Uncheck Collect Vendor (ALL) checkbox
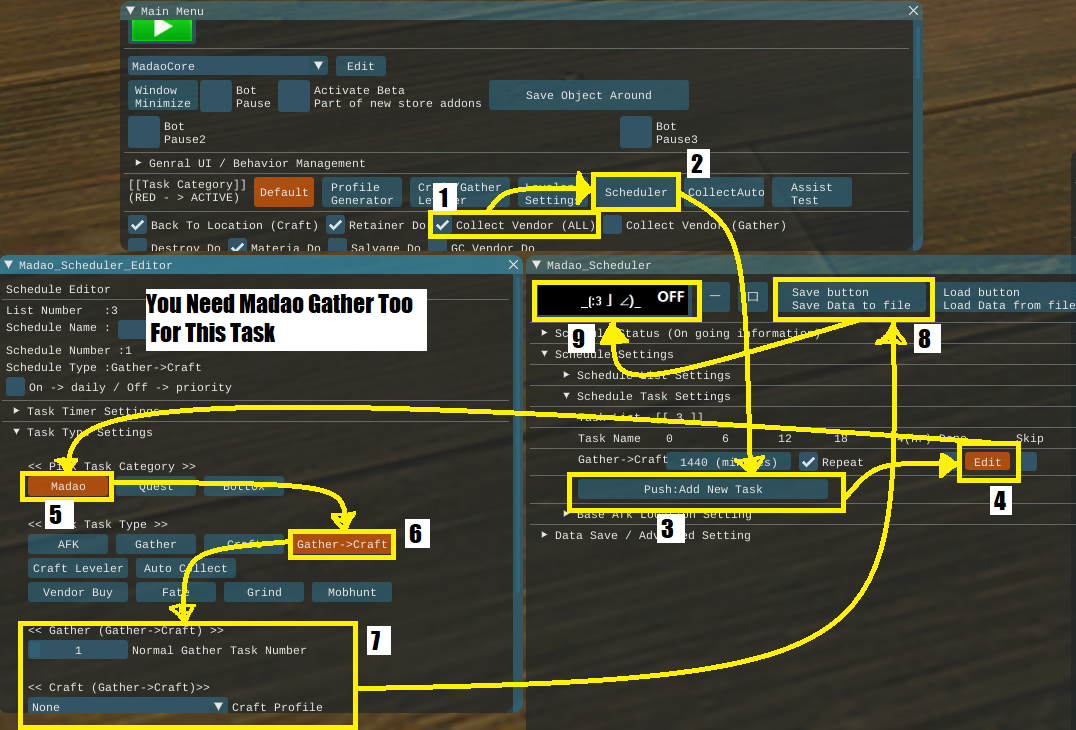Viewport: 1076px width, 730px height. [442, 225]
